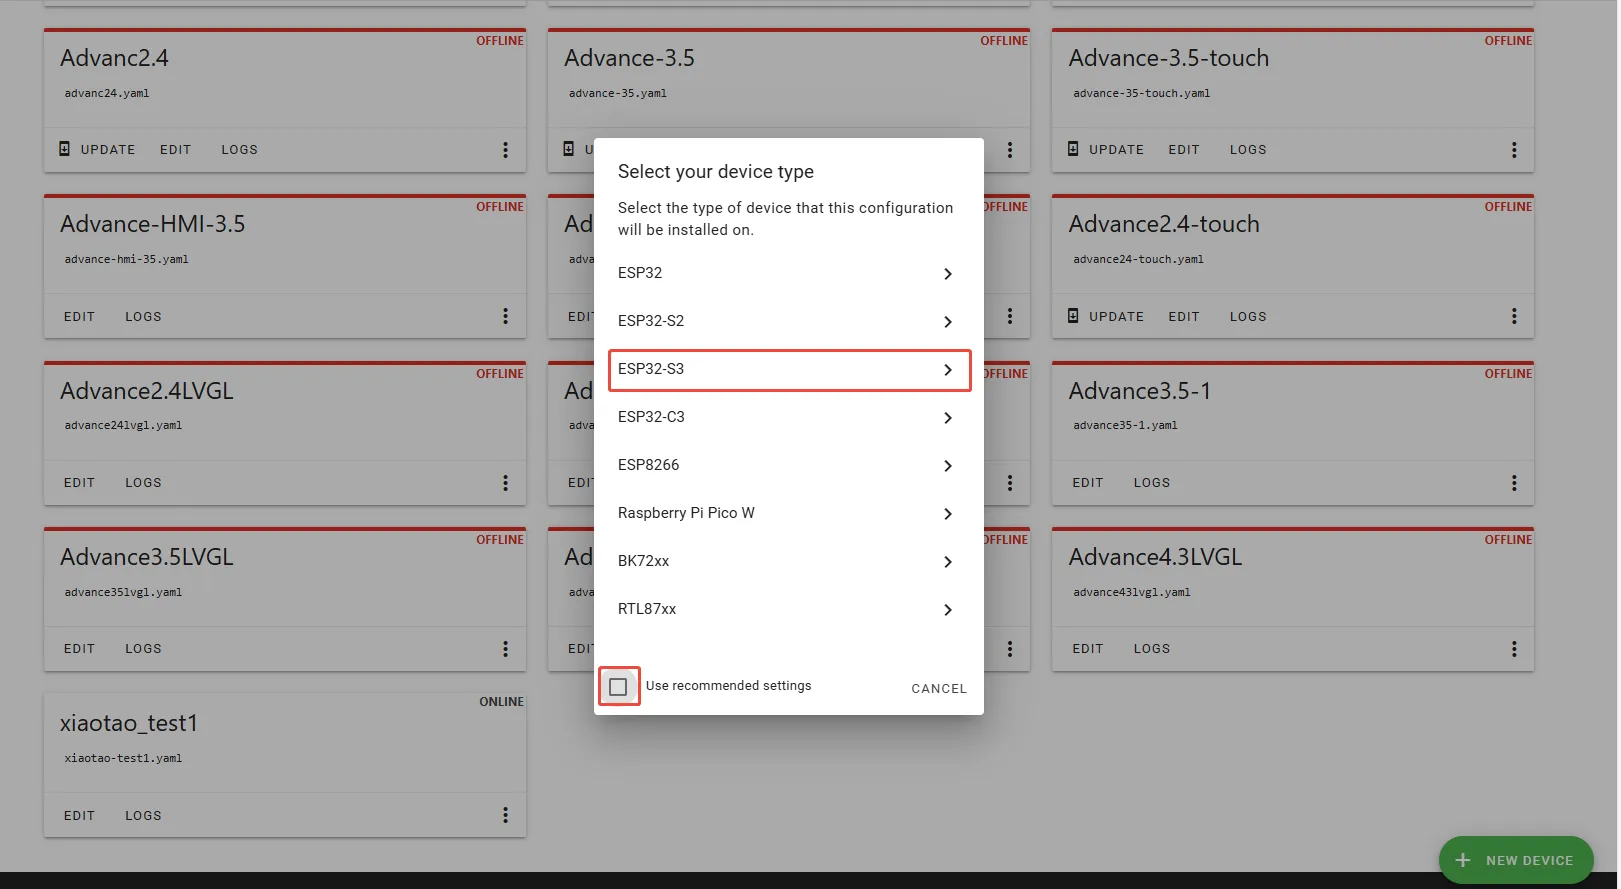Click chevron arrow next to ESP32-C3
1621x889 pixels.
(948, 418)
